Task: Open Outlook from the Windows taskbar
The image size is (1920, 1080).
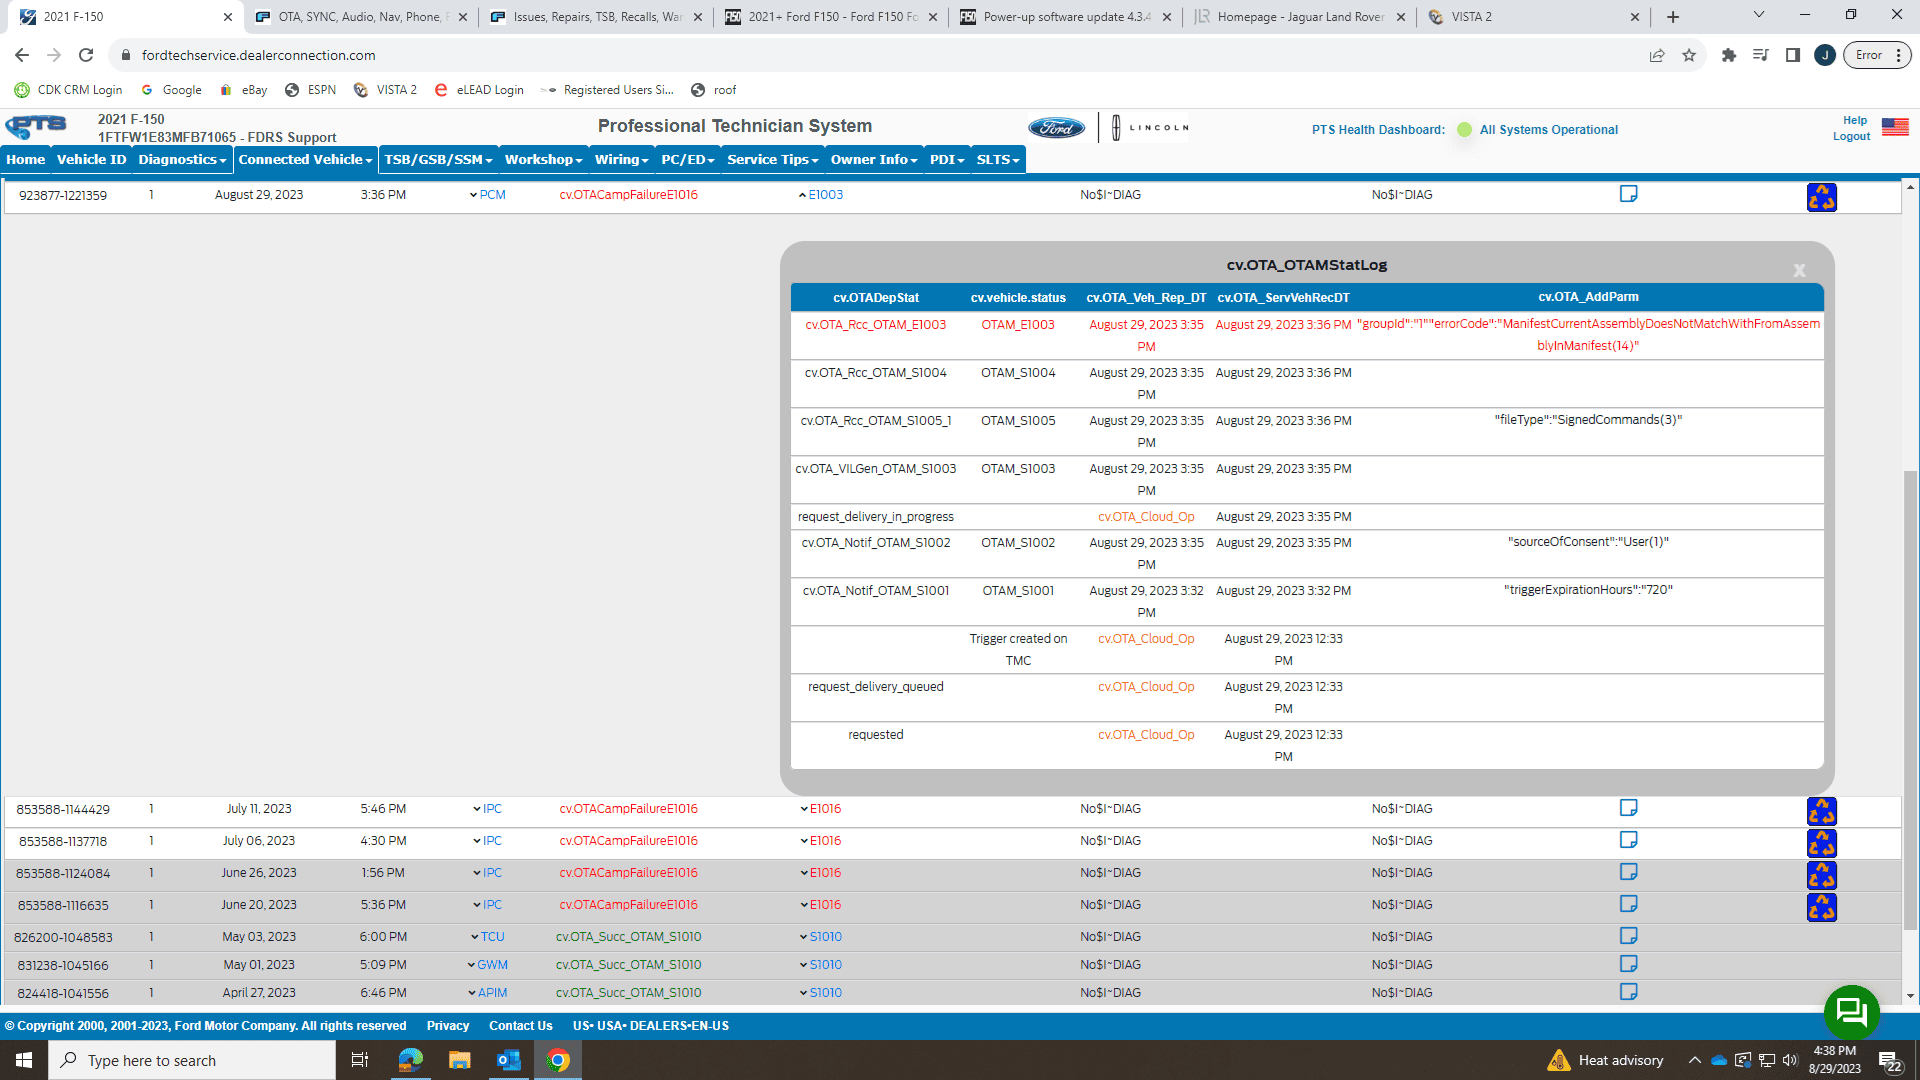Action: coord(508,1060)
